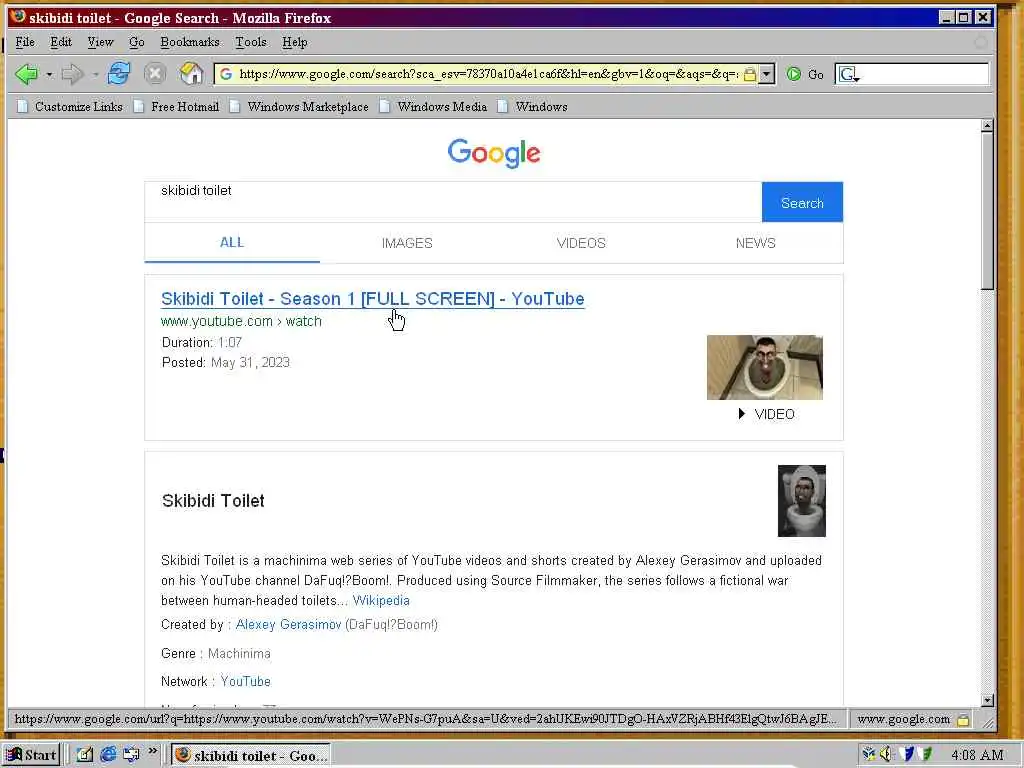Click the scrollbar up arrow
Image resolution: width=1024 pixels, height=768 pixels.
[x=987, y=125]
